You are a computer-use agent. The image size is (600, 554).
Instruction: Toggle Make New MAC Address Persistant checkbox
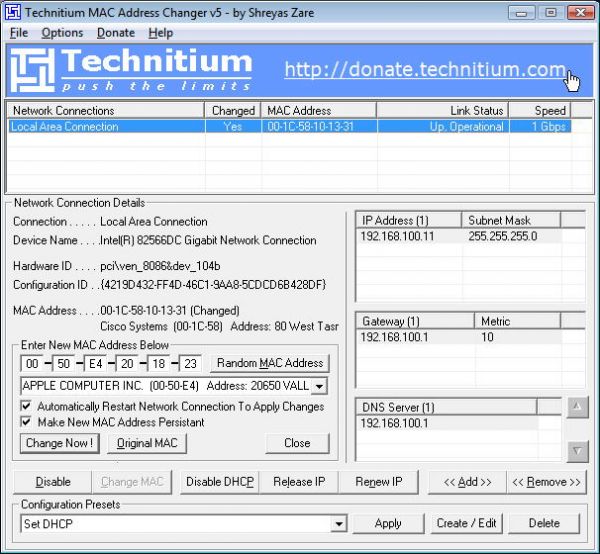[26, 422]
